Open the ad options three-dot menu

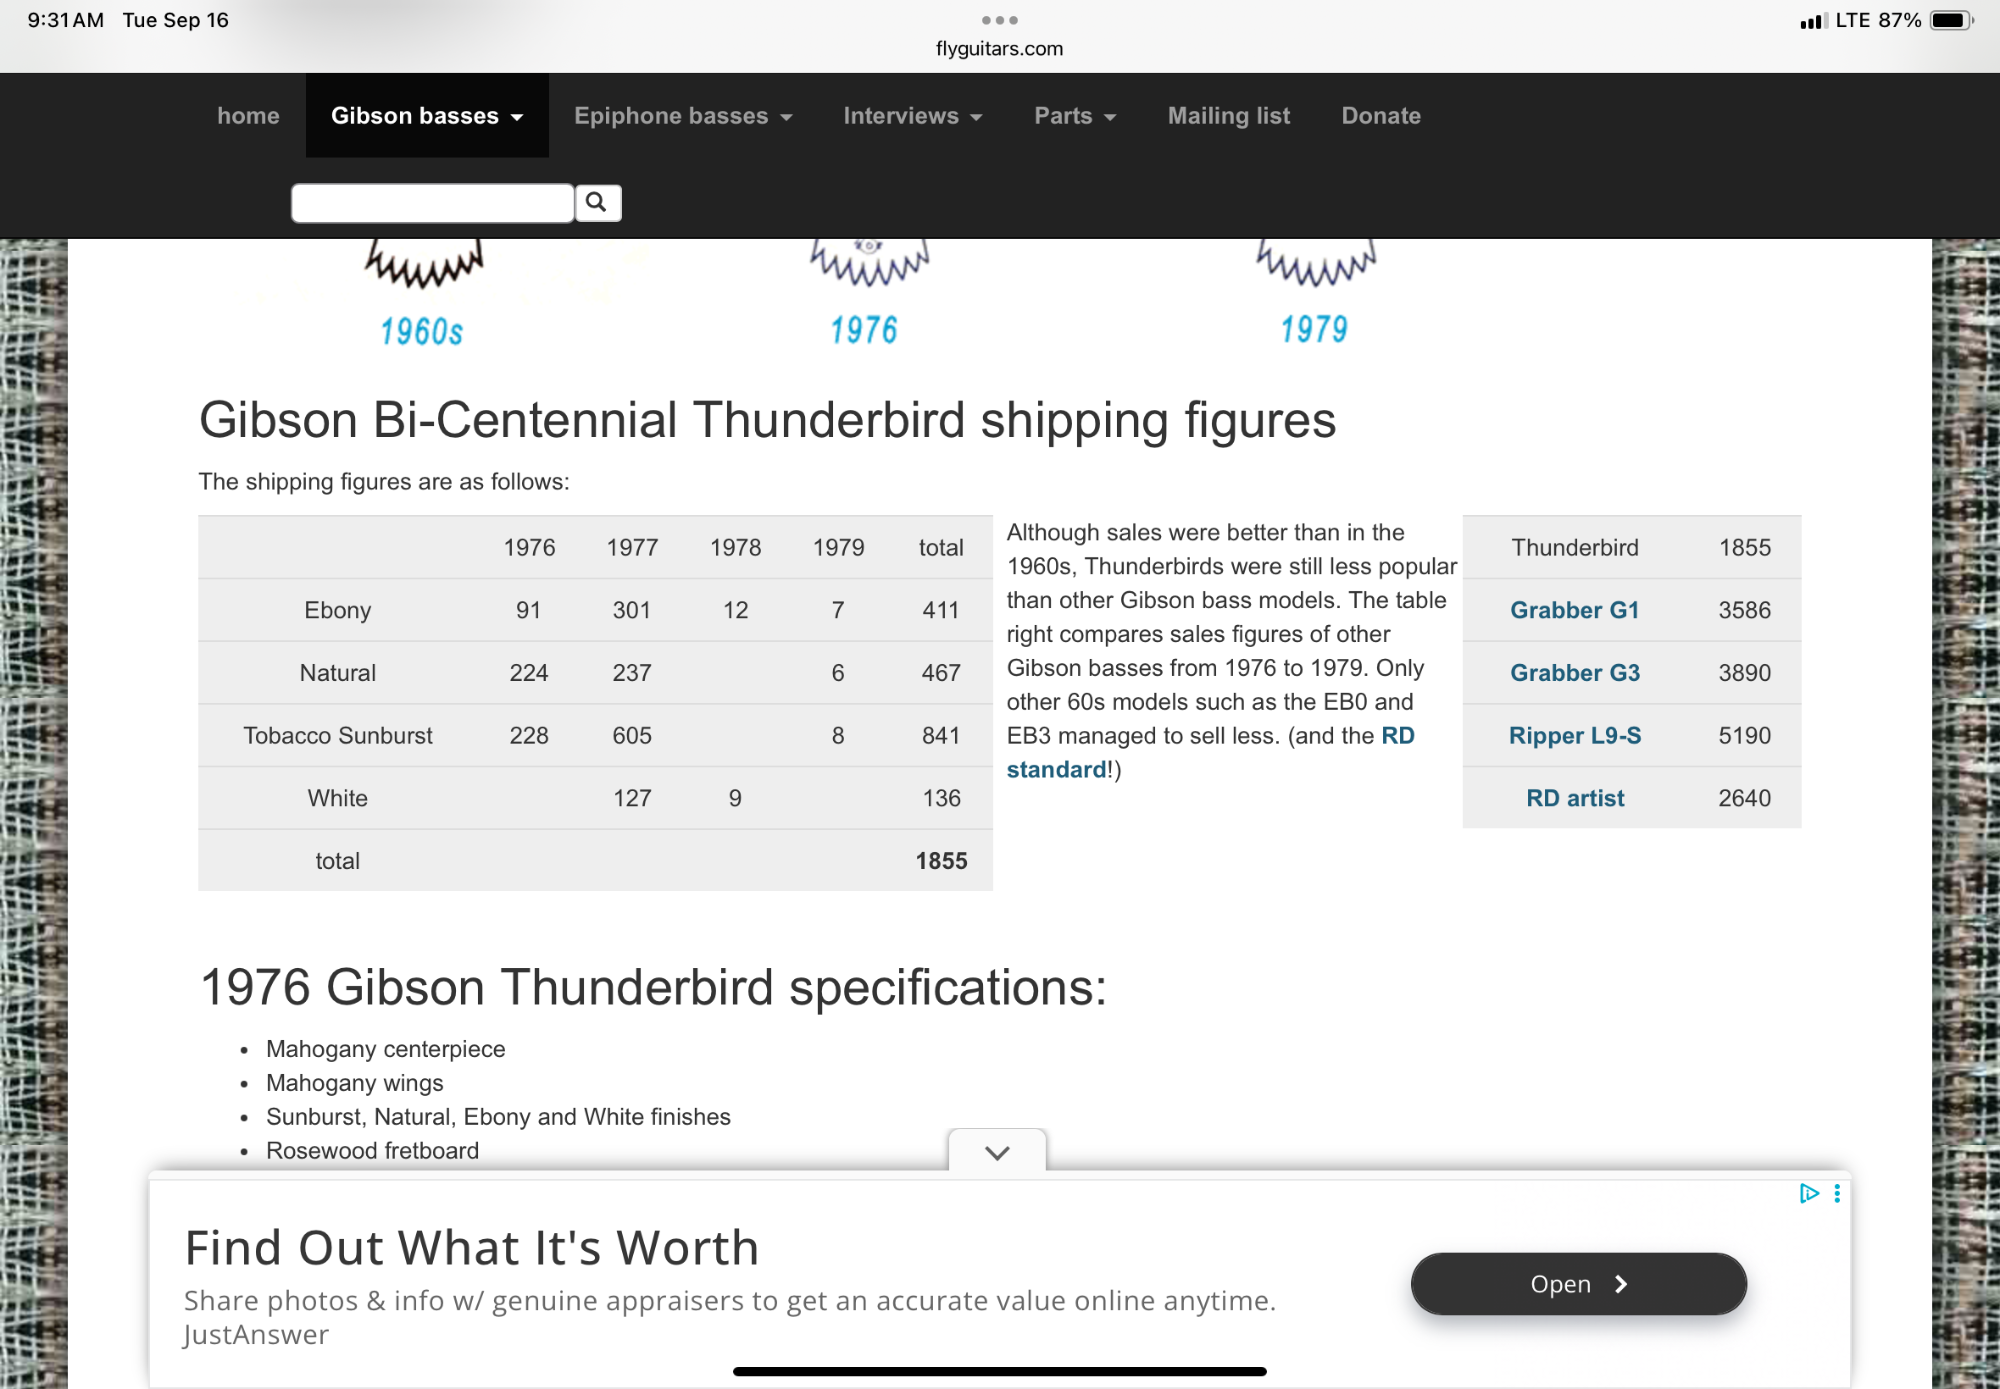pyautogui.click(x=1837, y=1193)
